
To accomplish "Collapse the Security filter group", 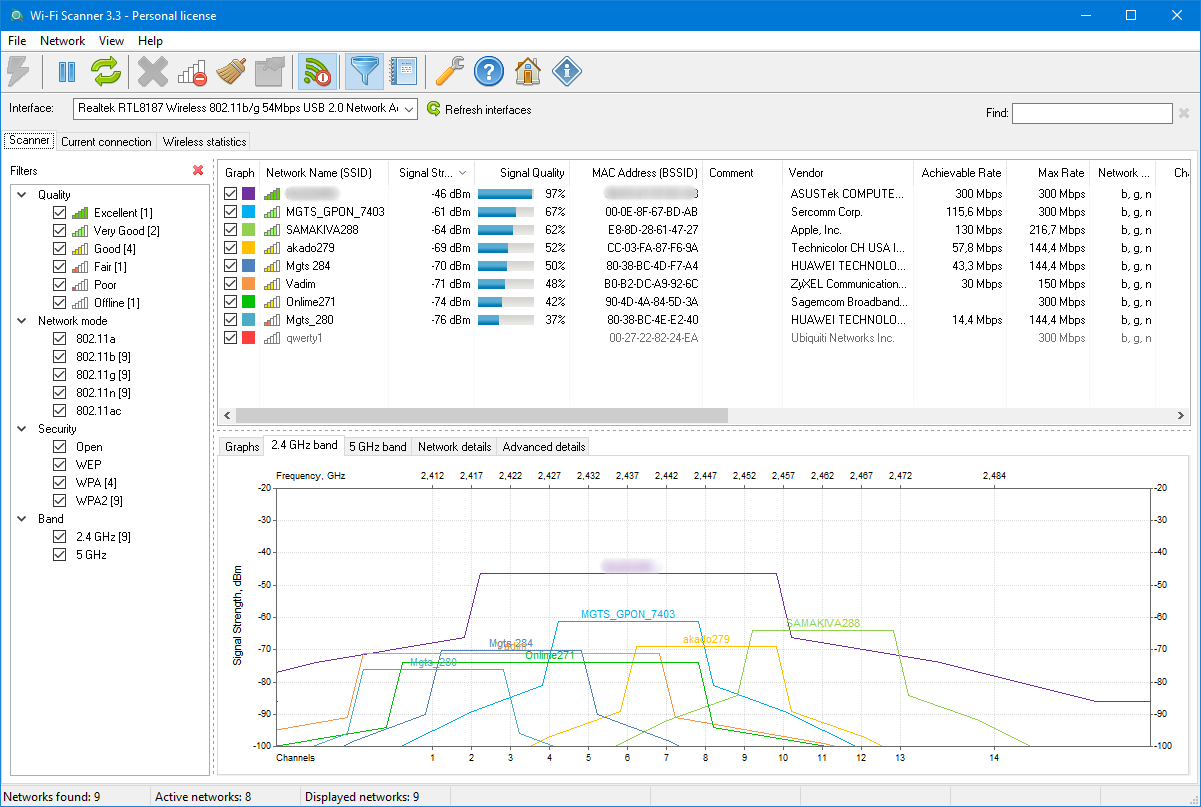I will [x=23, y=429].
